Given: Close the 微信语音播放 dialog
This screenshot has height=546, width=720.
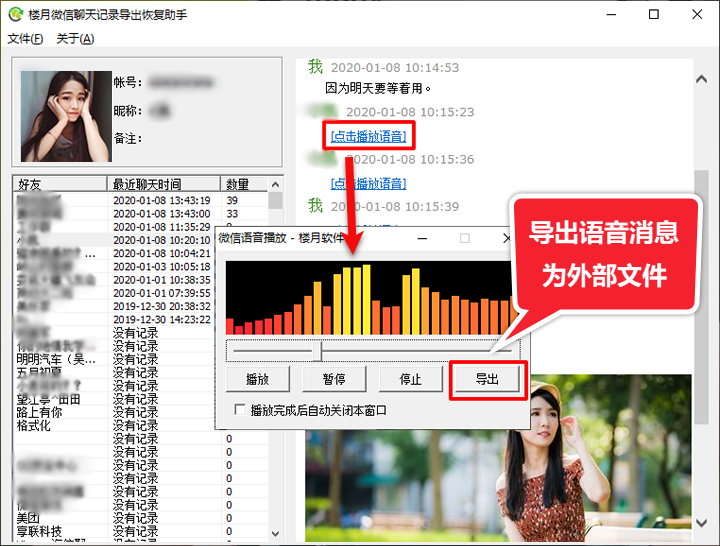Looking at the screenshot, I should coord(506,238).
